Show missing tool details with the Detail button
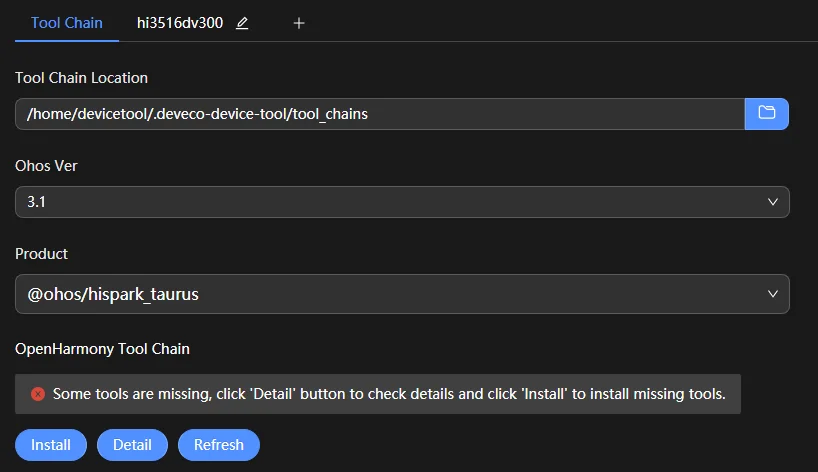This screenshot has width=818, height=472. [x=133, y=445]
